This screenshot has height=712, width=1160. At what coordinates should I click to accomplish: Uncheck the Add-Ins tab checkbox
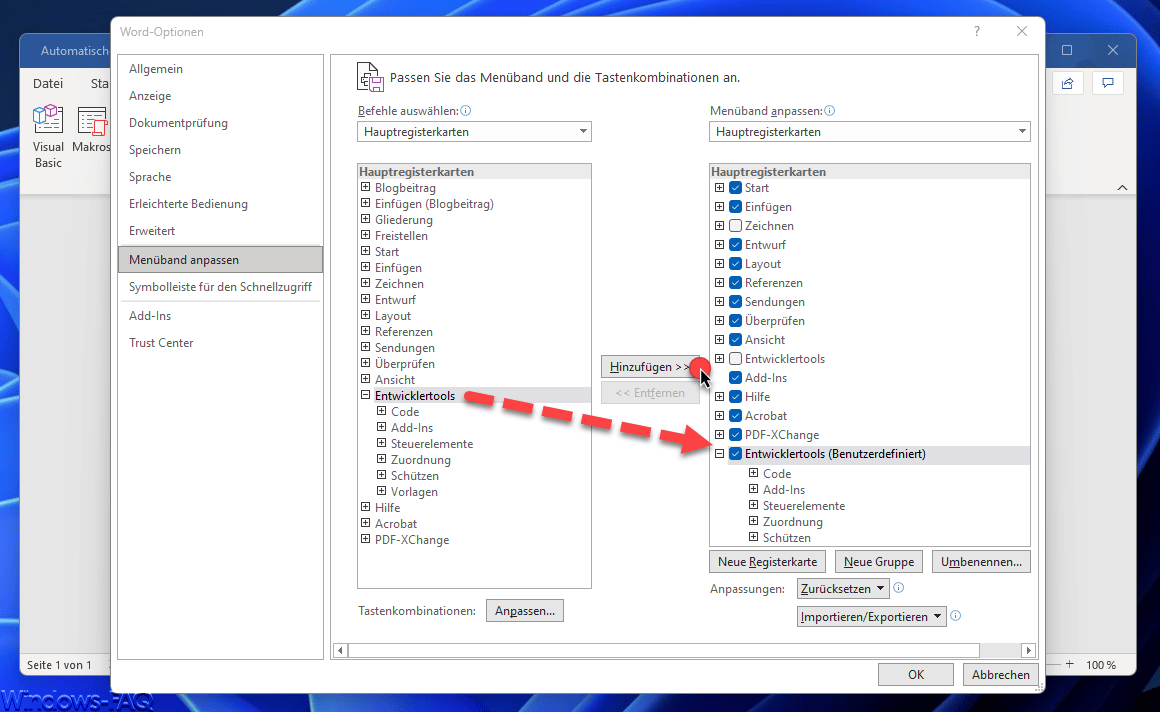coord(735,378)
